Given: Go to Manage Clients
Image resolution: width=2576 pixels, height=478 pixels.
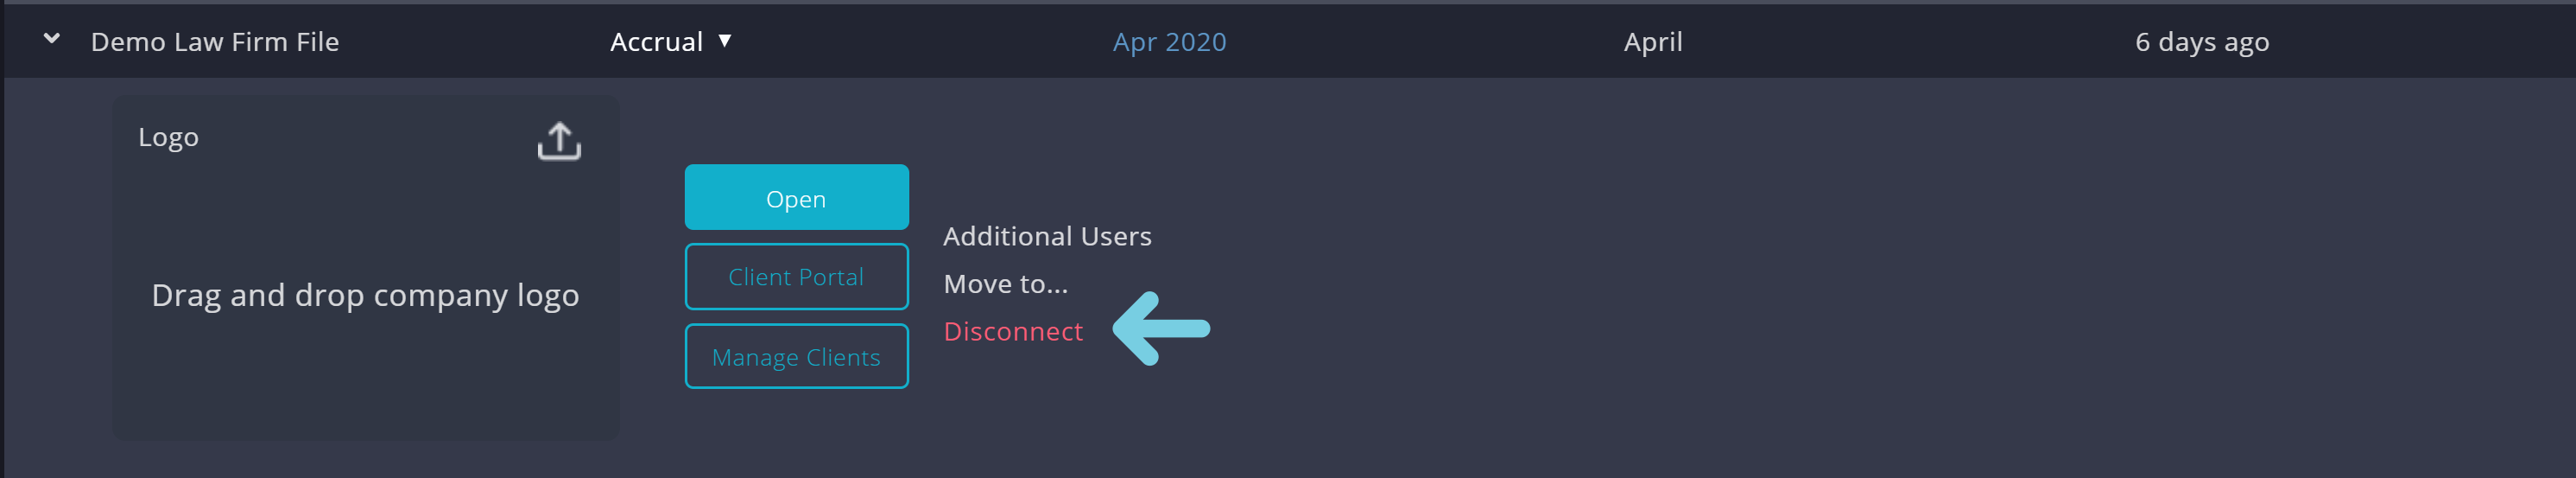Looking at the screenshot, I should click(x=796, y=356).
